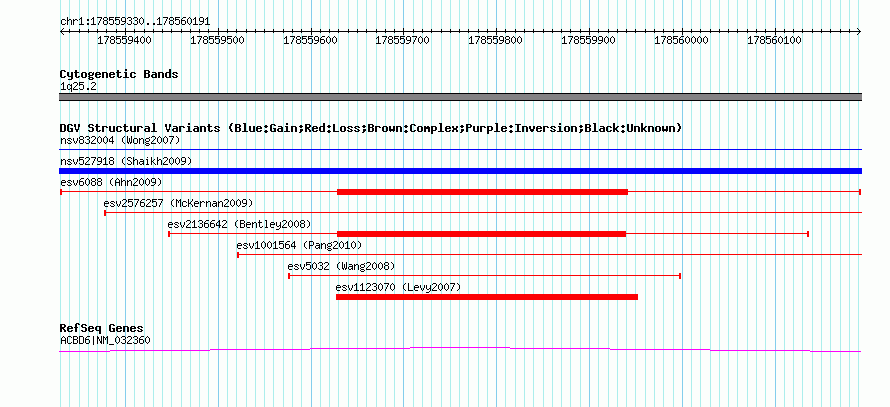
Task: Click the DGV Structural Variants track title
Action: click(370, 128)
